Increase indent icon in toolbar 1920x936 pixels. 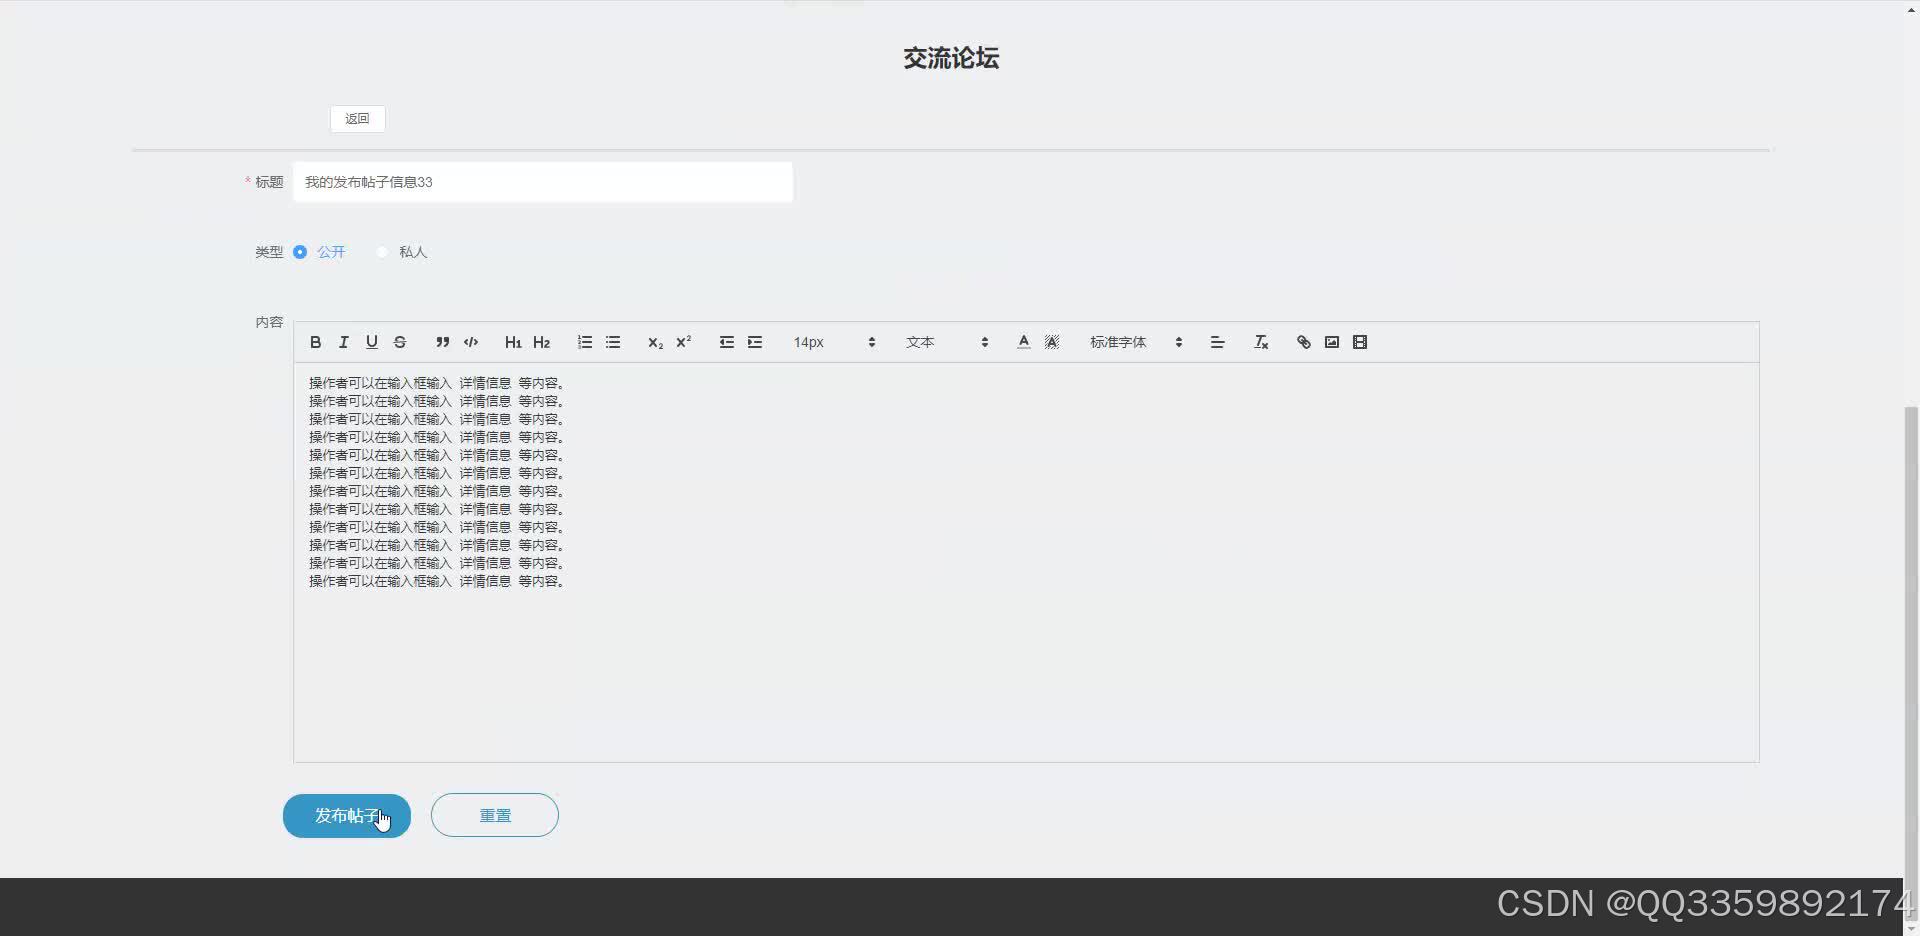(754, 342)
